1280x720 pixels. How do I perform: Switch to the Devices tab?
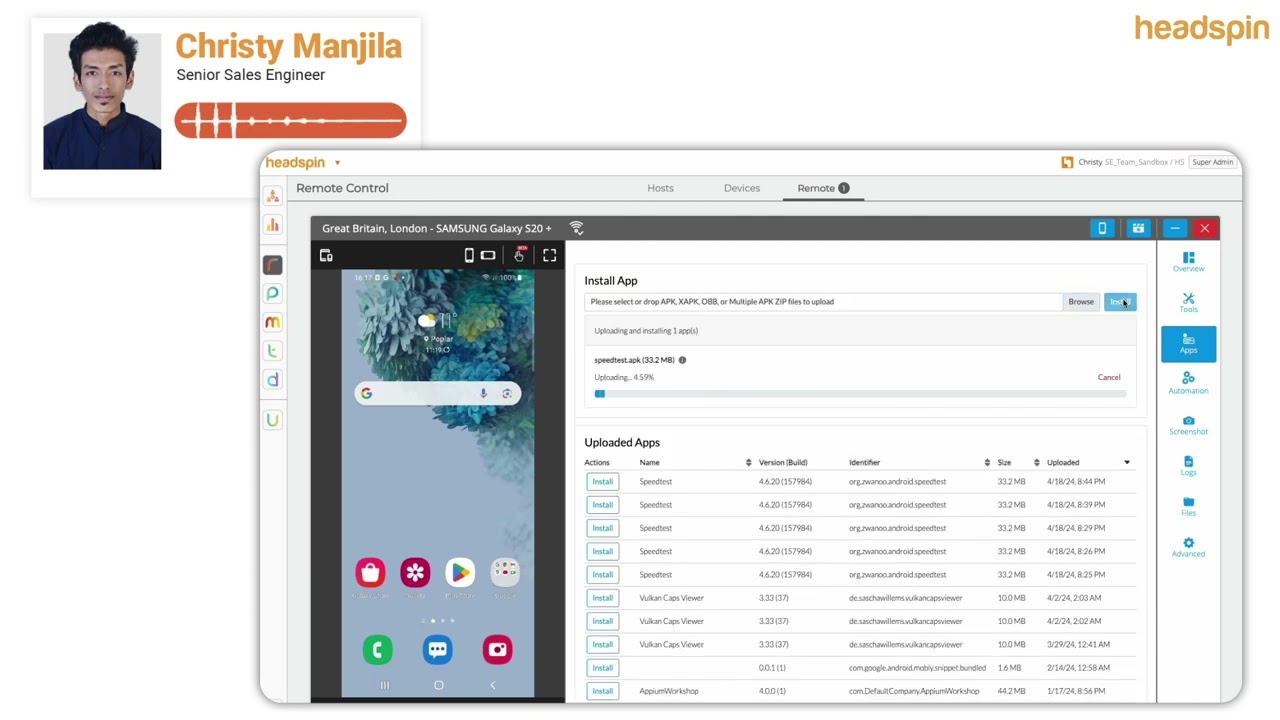click(742, 188)
